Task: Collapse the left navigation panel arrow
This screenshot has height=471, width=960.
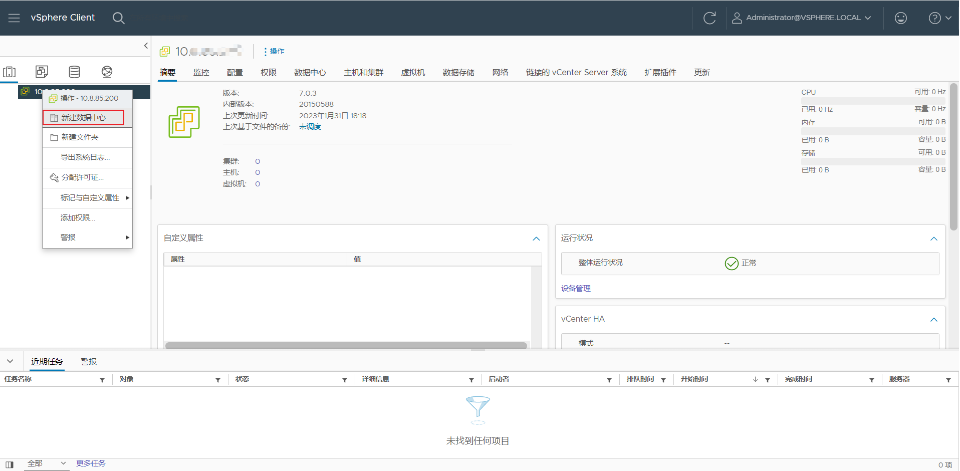Action: tap(146, 46)
